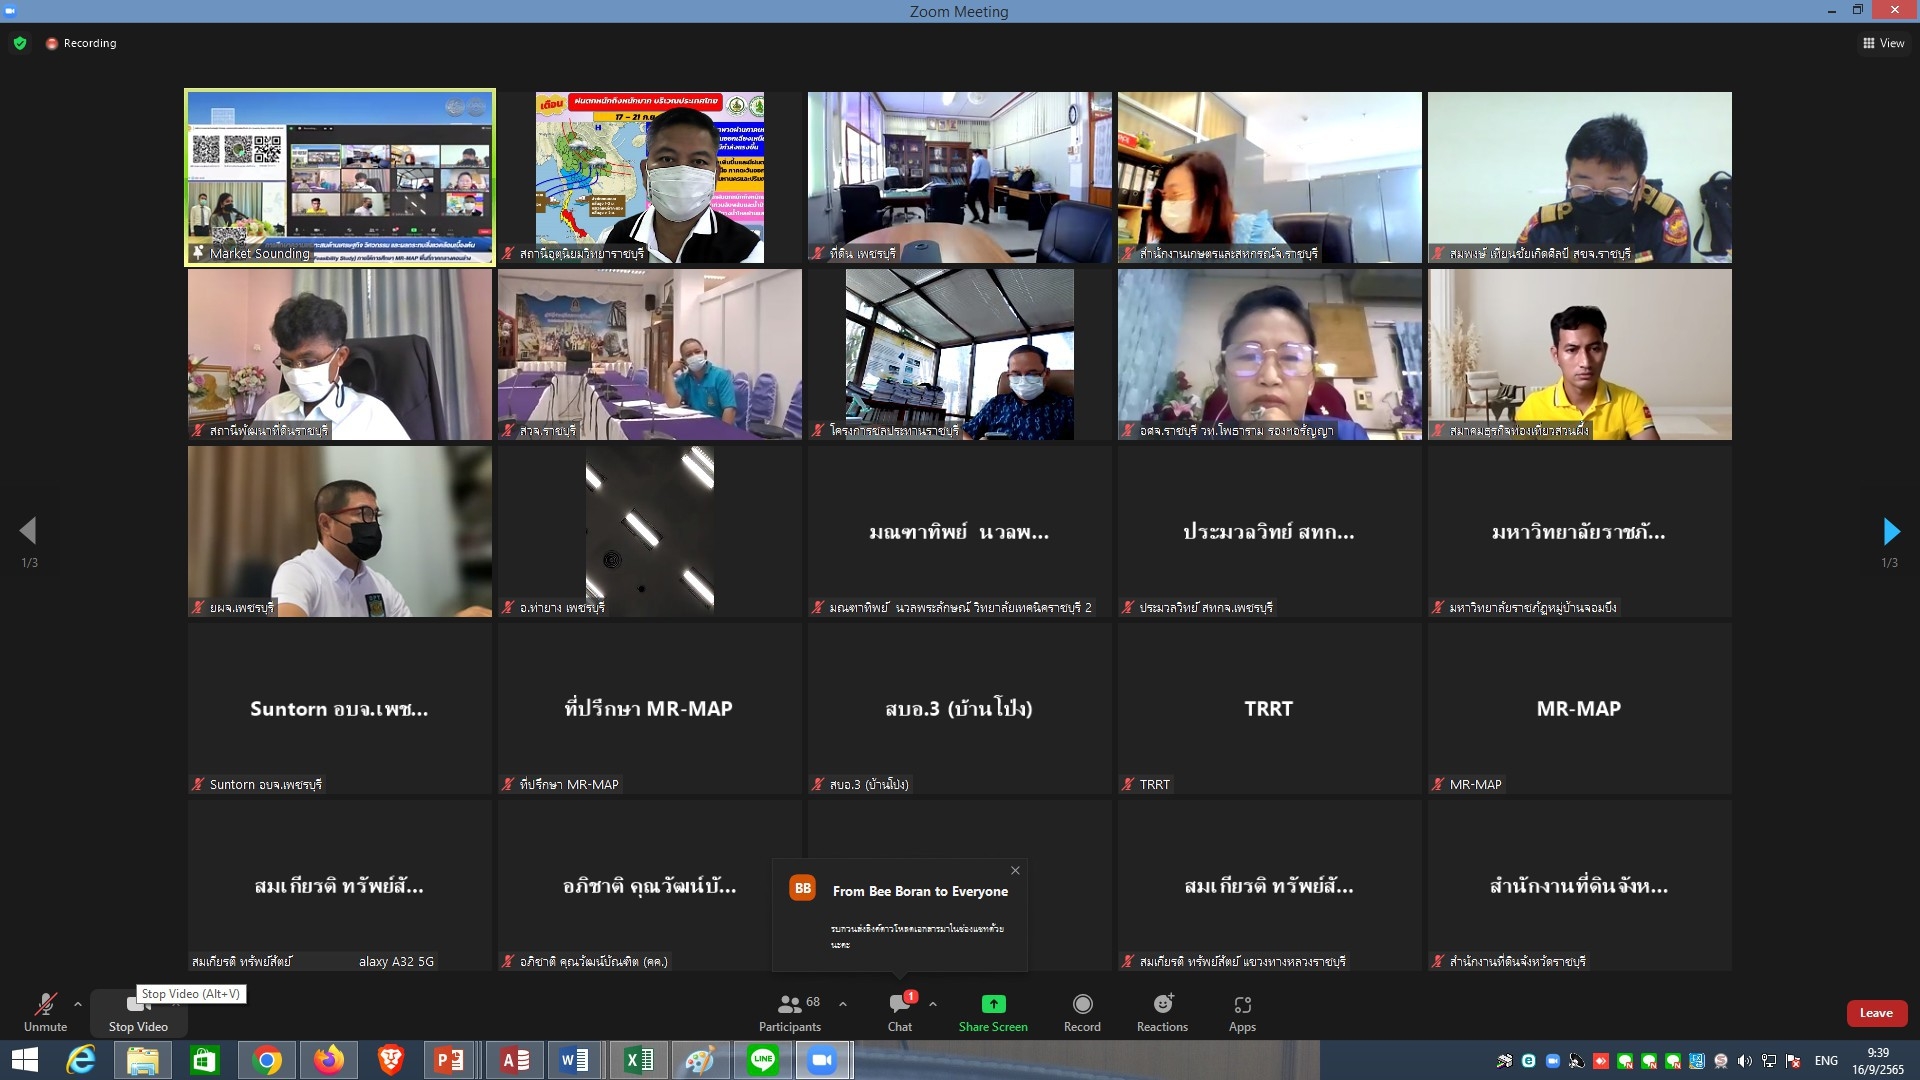The image size is (1920, 1080).
Task: Open the Apps panel
Action: click(1242, 1010)
